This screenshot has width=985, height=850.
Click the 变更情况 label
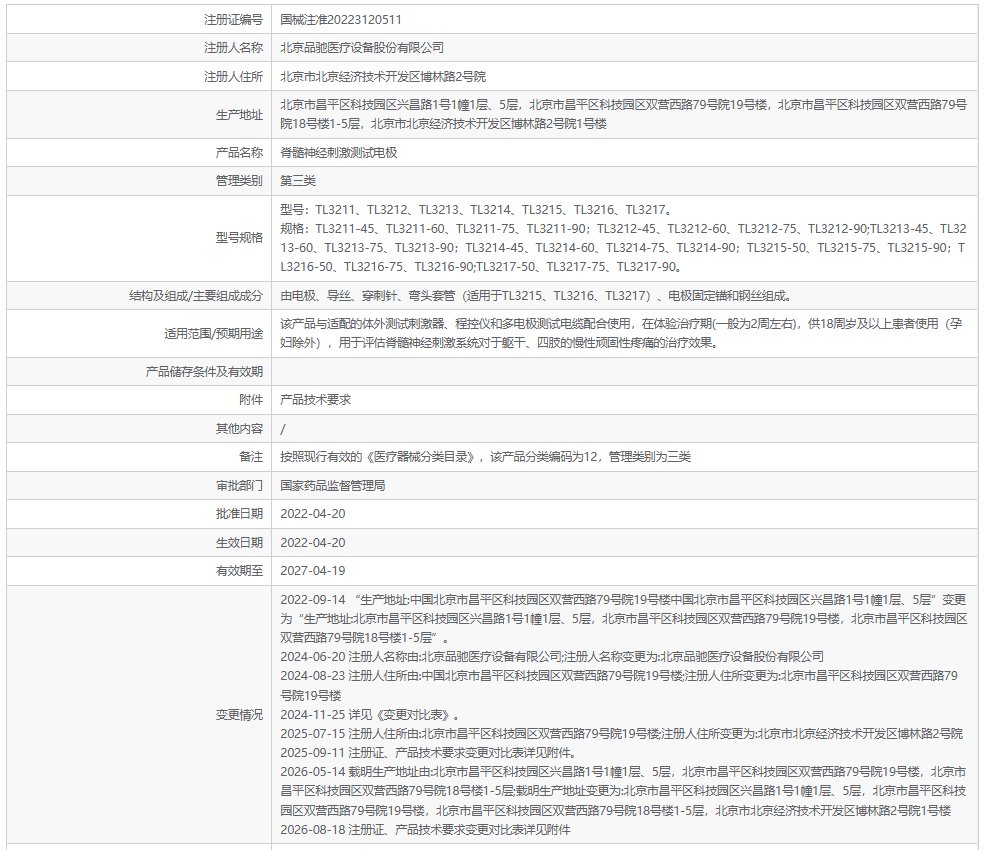(239, 715)
